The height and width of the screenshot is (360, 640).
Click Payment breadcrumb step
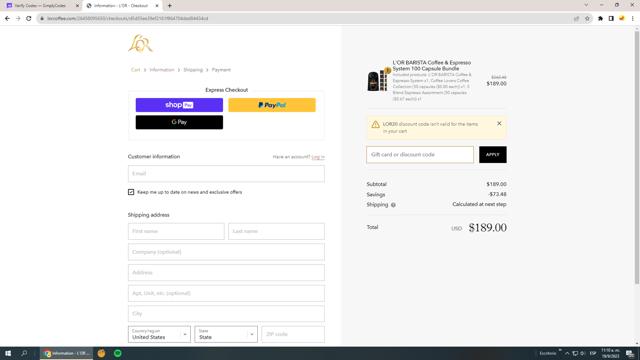coord(221,70)
